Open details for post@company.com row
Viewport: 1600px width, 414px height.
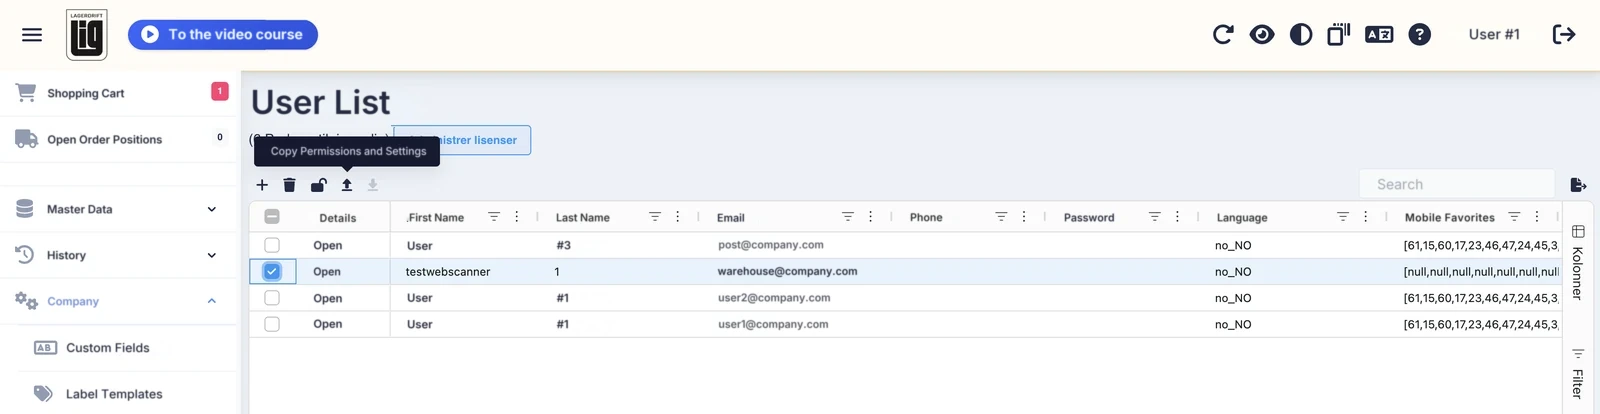[x=328, y=245]
